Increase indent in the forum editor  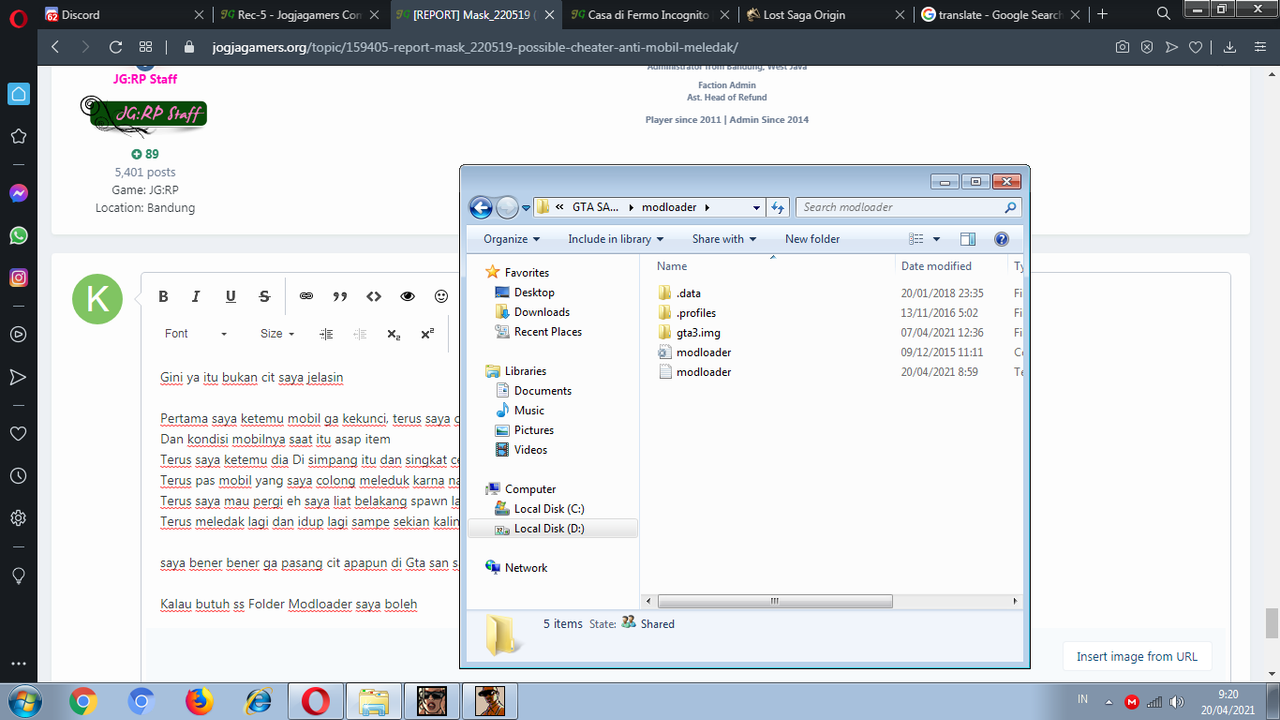[x=326, y=334]
